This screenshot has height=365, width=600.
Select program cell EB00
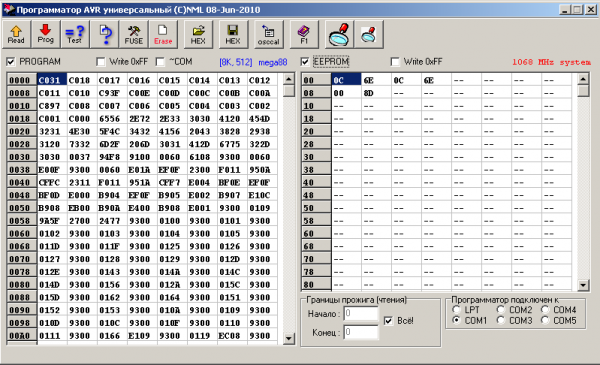pyautogui.click(x=82, y=208)
